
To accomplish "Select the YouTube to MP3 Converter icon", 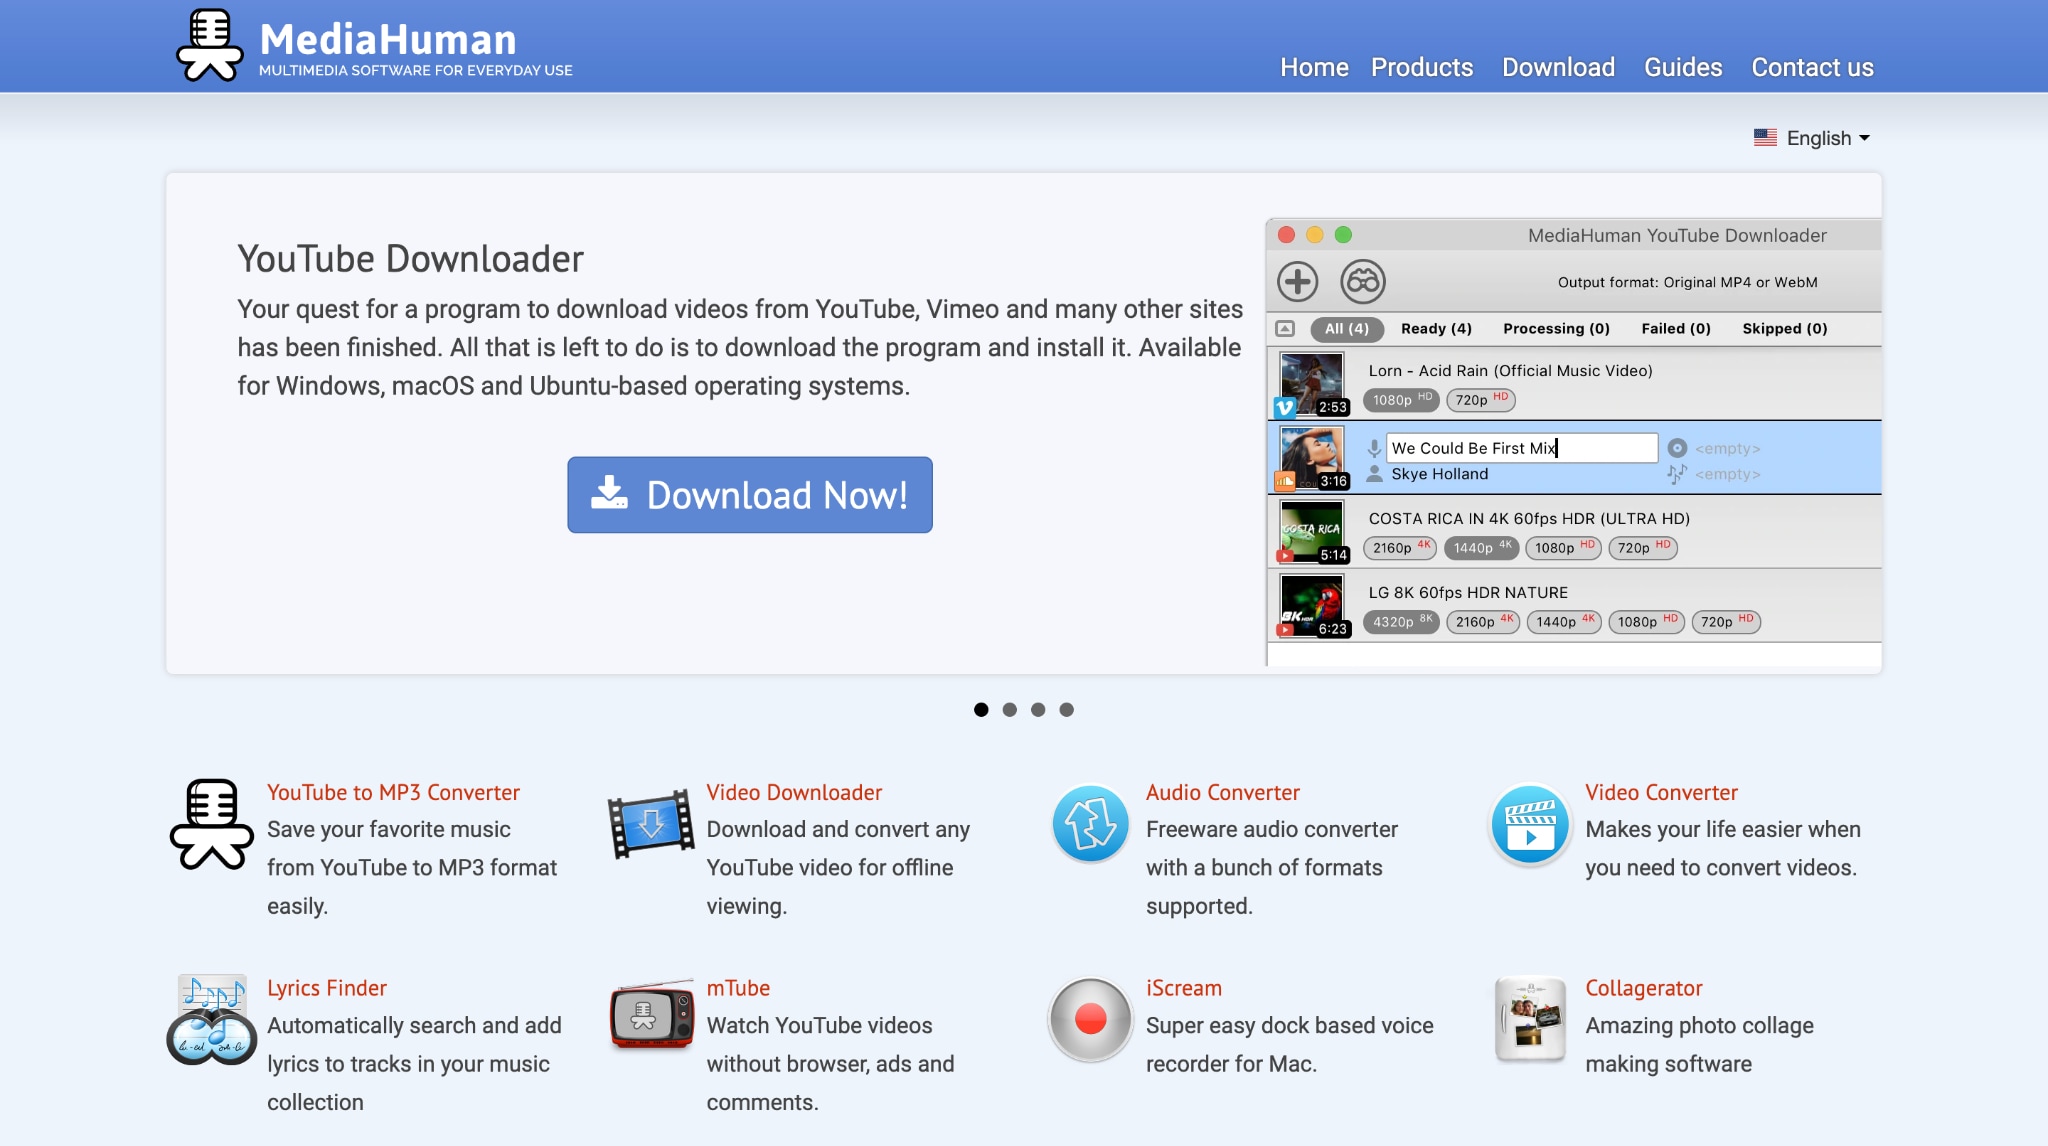I will pyautogui.click(x=210, y=826).
